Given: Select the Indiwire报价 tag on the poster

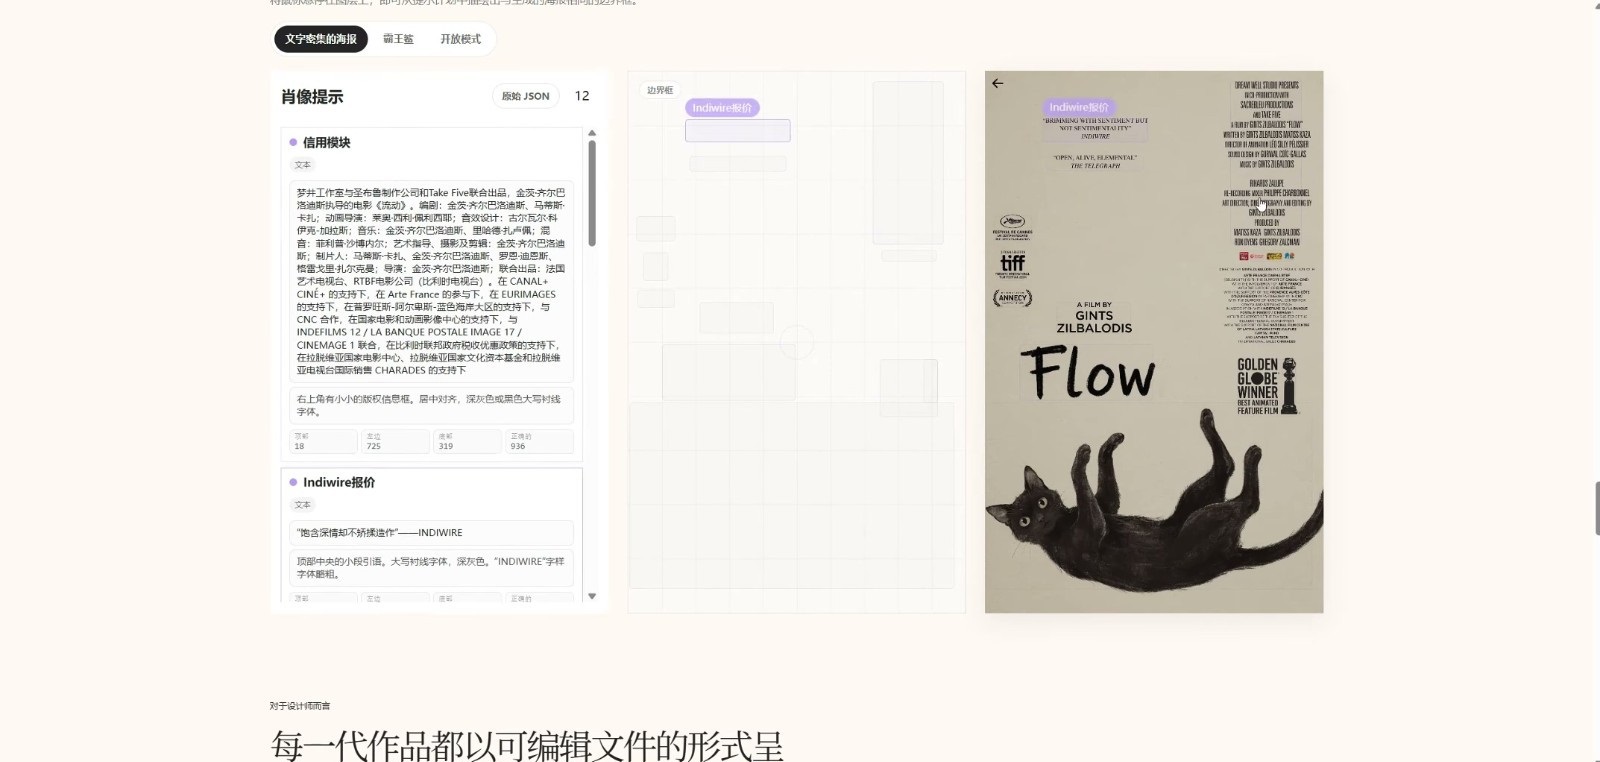Looking at the screenshot, I should tap(1079, 107).
